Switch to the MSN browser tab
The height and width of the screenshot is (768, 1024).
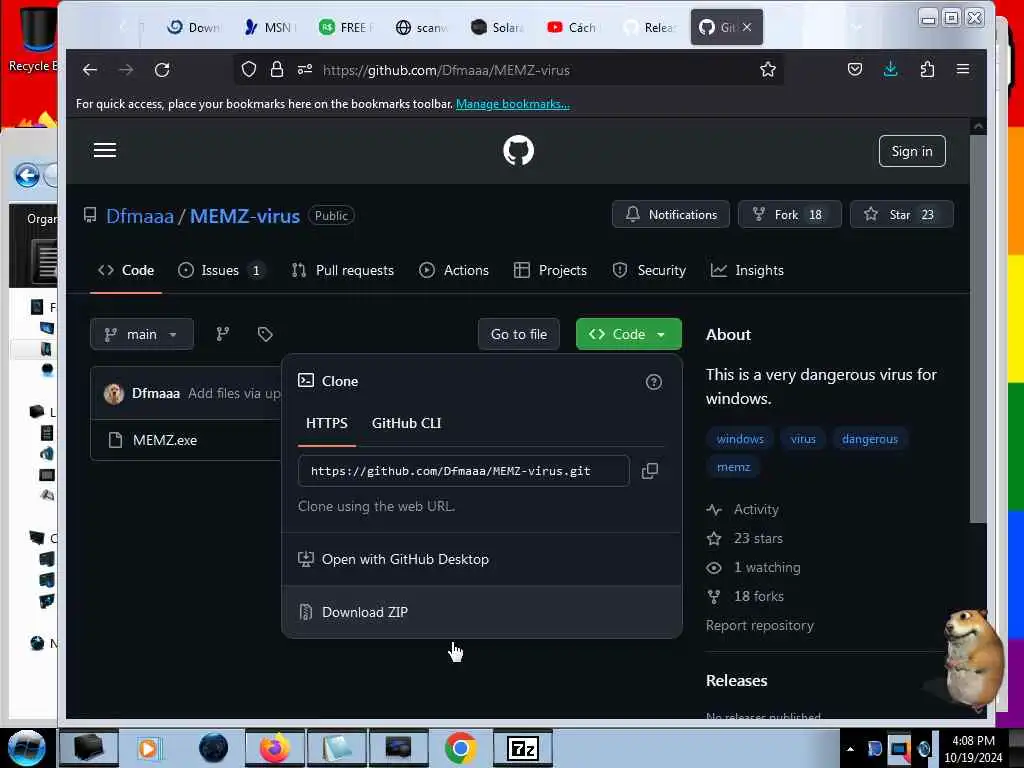(270, 27)
